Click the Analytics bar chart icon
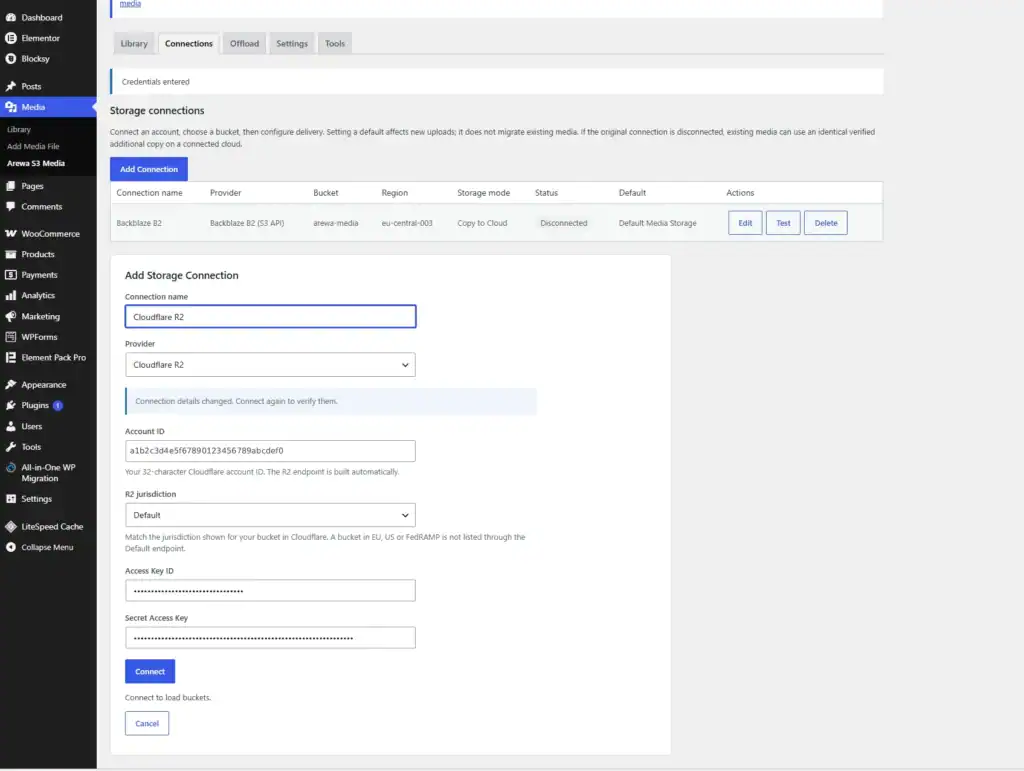This screenshot has height=771, width=1024. coord(10,296)
